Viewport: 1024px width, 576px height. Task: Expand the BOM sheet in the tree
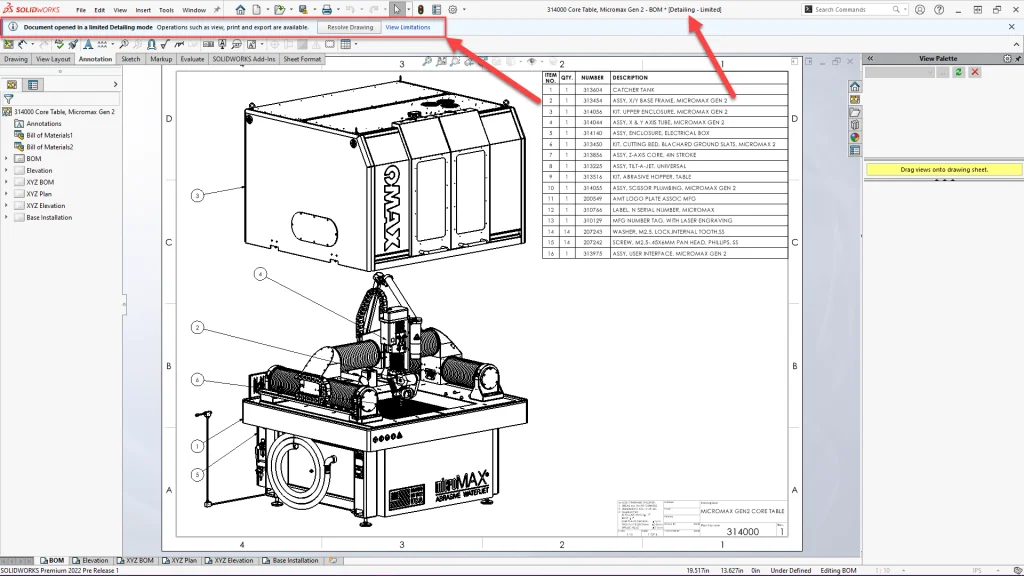pyautogui.click(x=7, y=158)
